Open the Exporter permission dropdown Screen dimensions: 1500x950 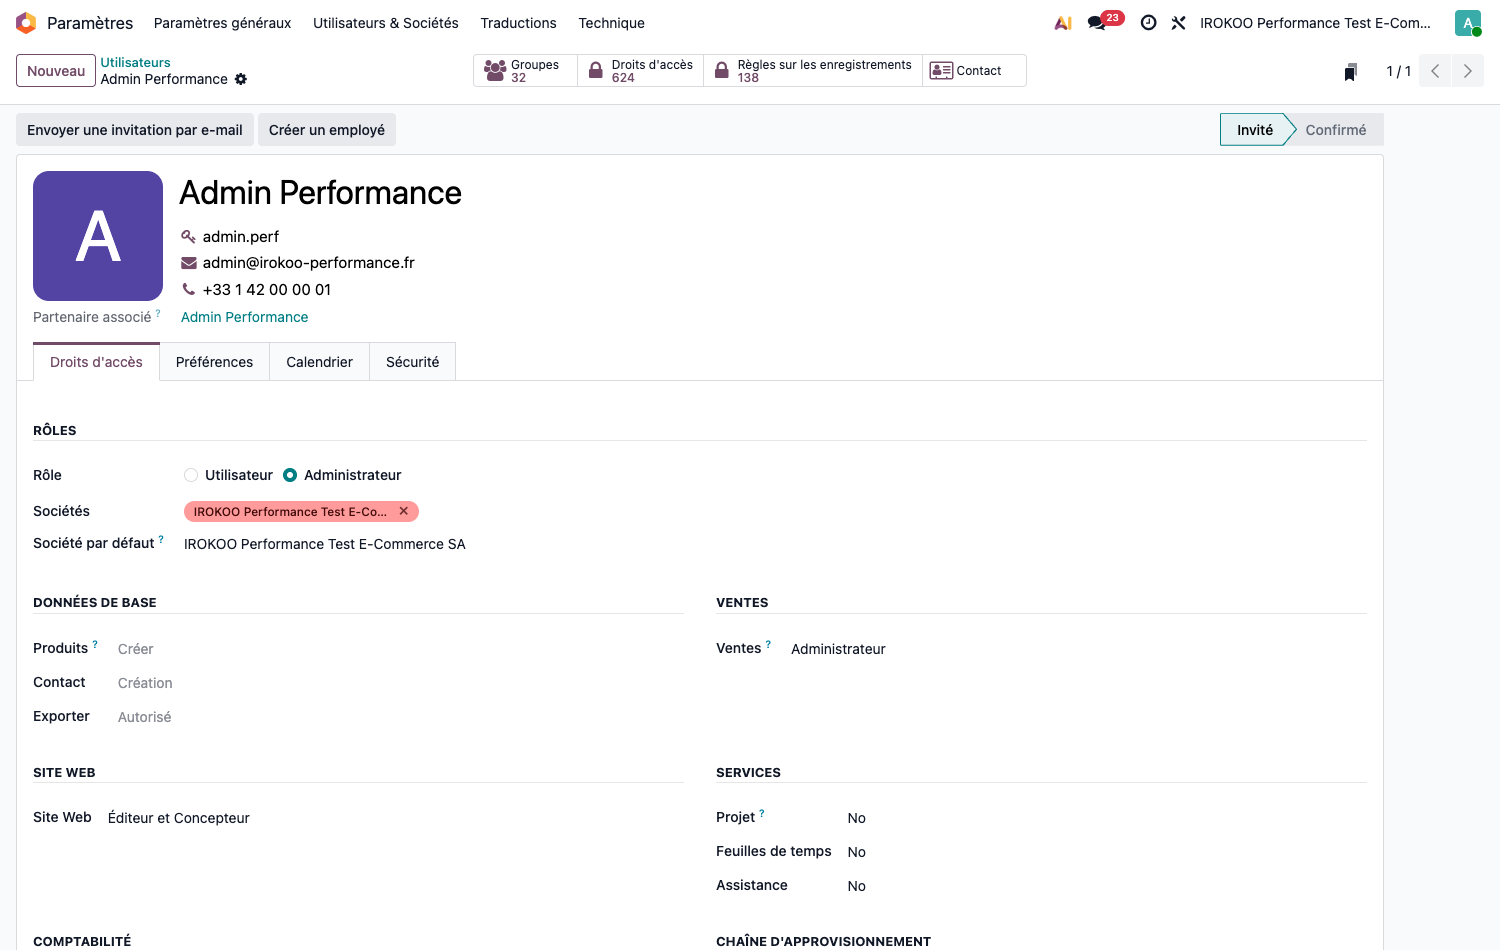click(400, 717)
